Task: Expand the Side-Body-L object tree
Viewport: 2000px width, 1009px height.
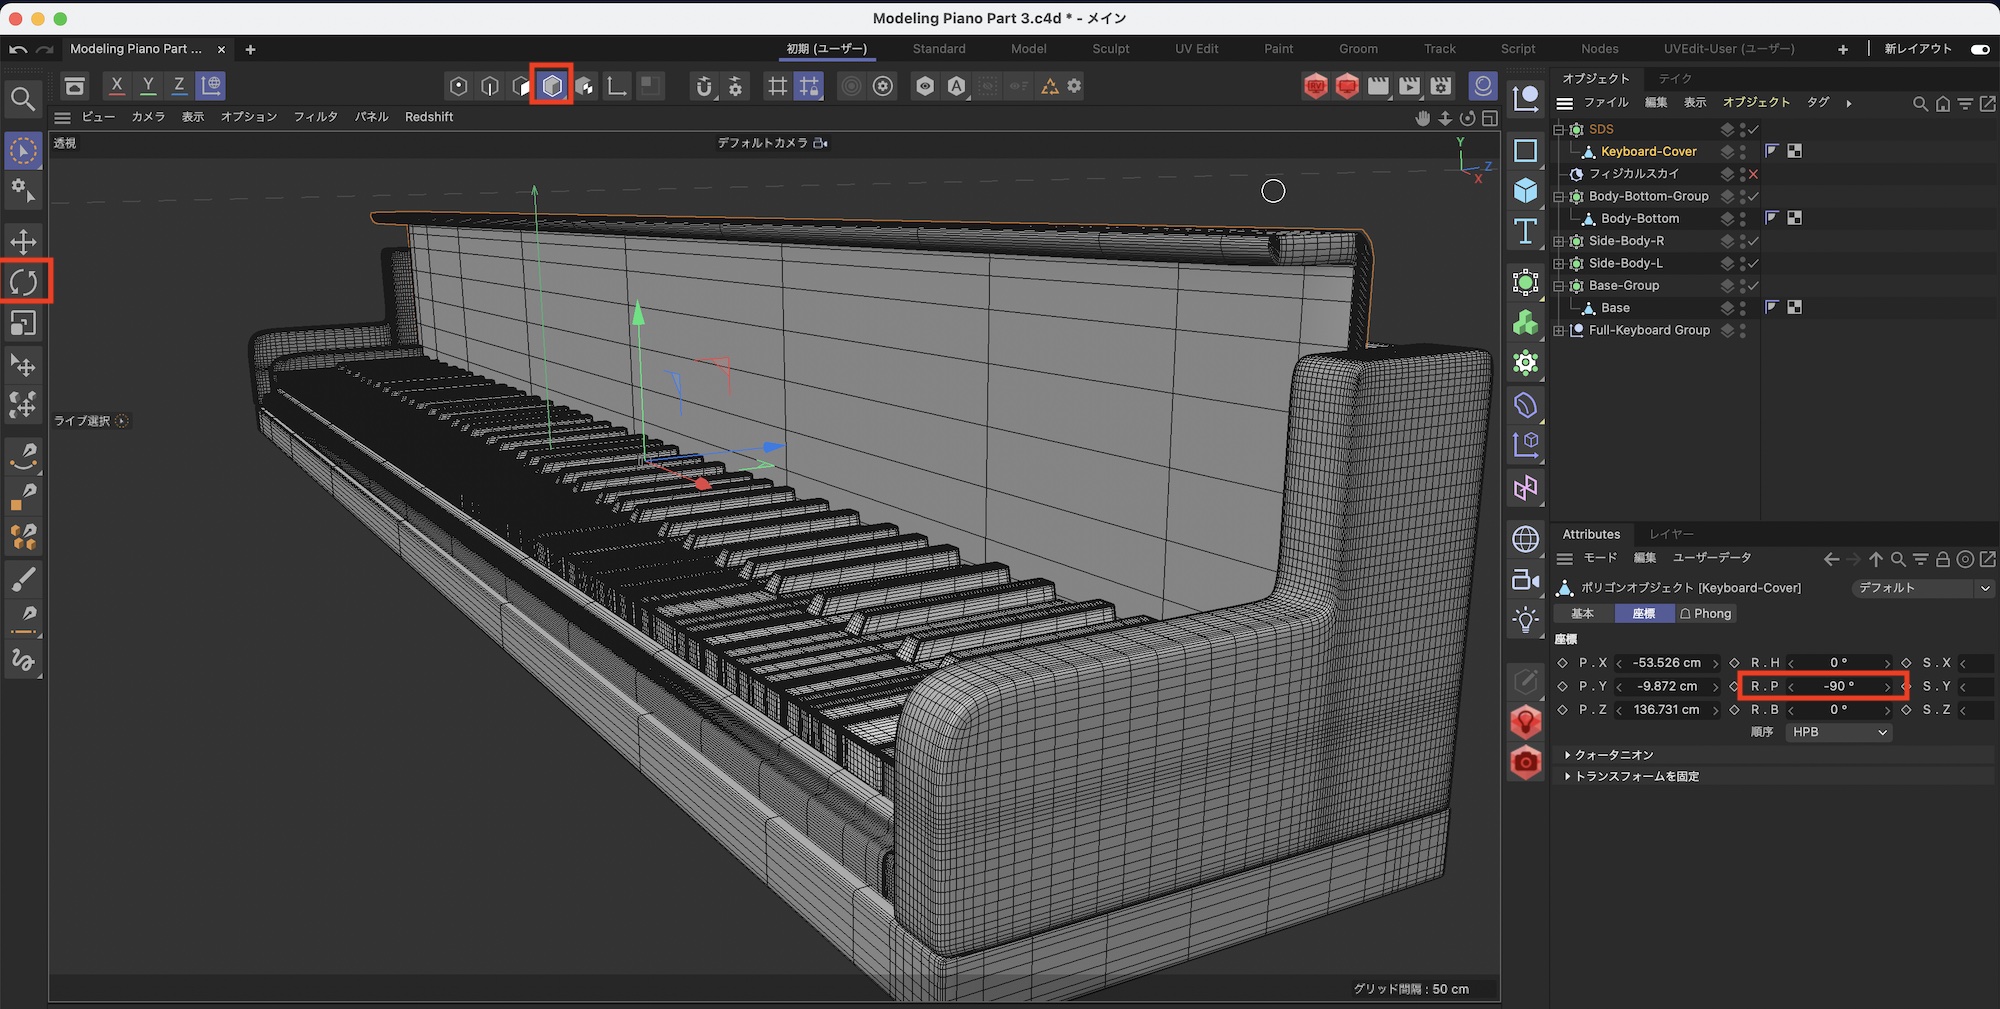Action: click(x=1558, y=264)
